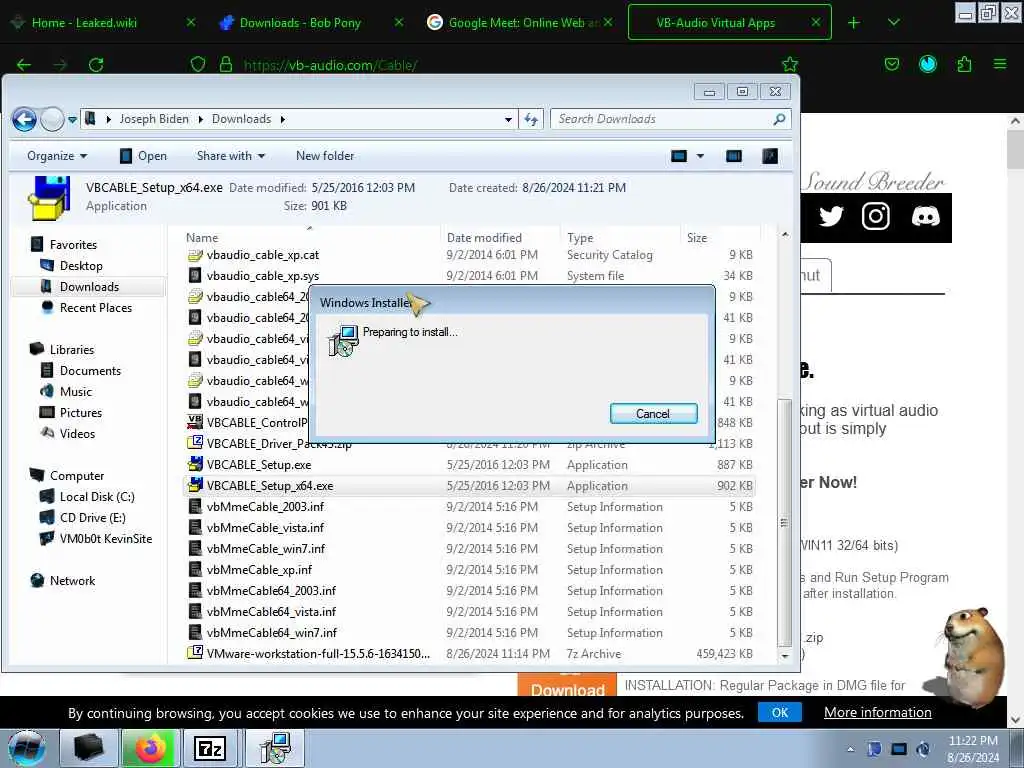The width and height of the screenshot is (1024, 768).
Task: Open Firefox from taskbar
Action: click(x=151, y=748)
